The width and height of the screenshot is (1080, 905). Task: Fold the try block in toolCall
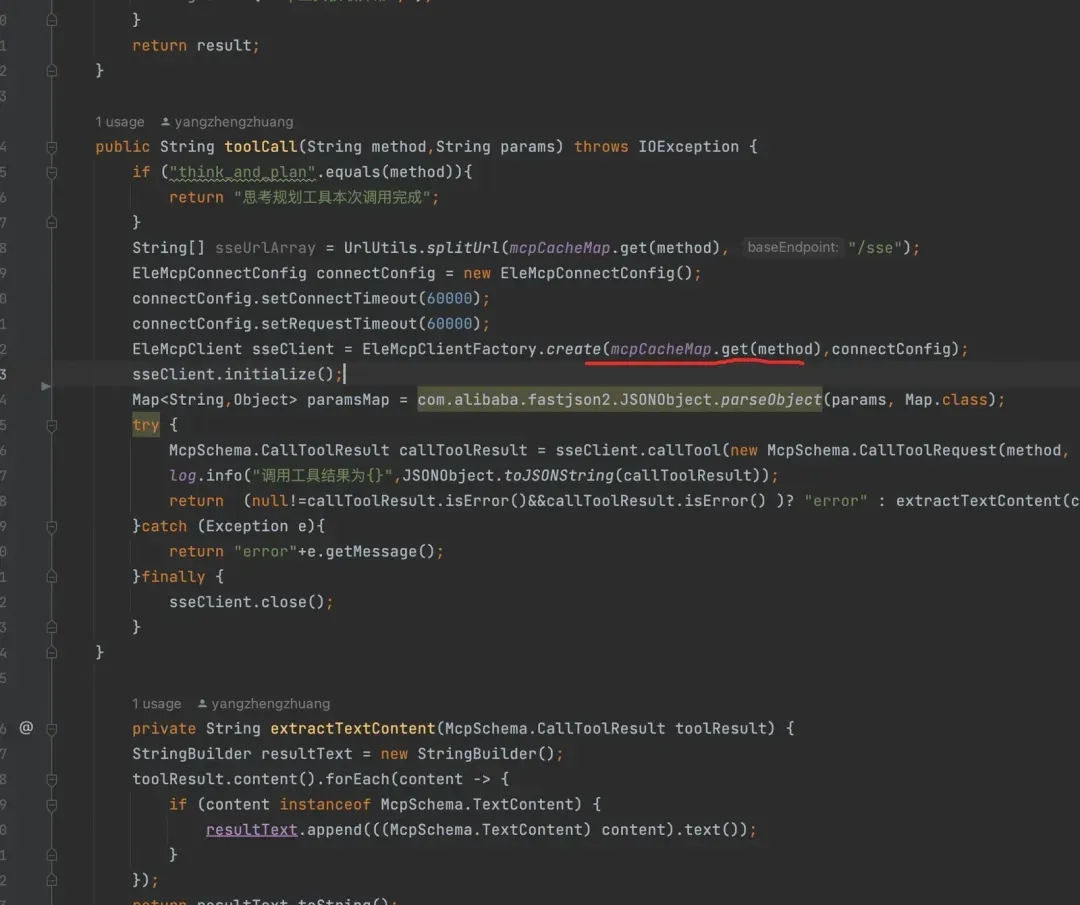pos(52,426)
